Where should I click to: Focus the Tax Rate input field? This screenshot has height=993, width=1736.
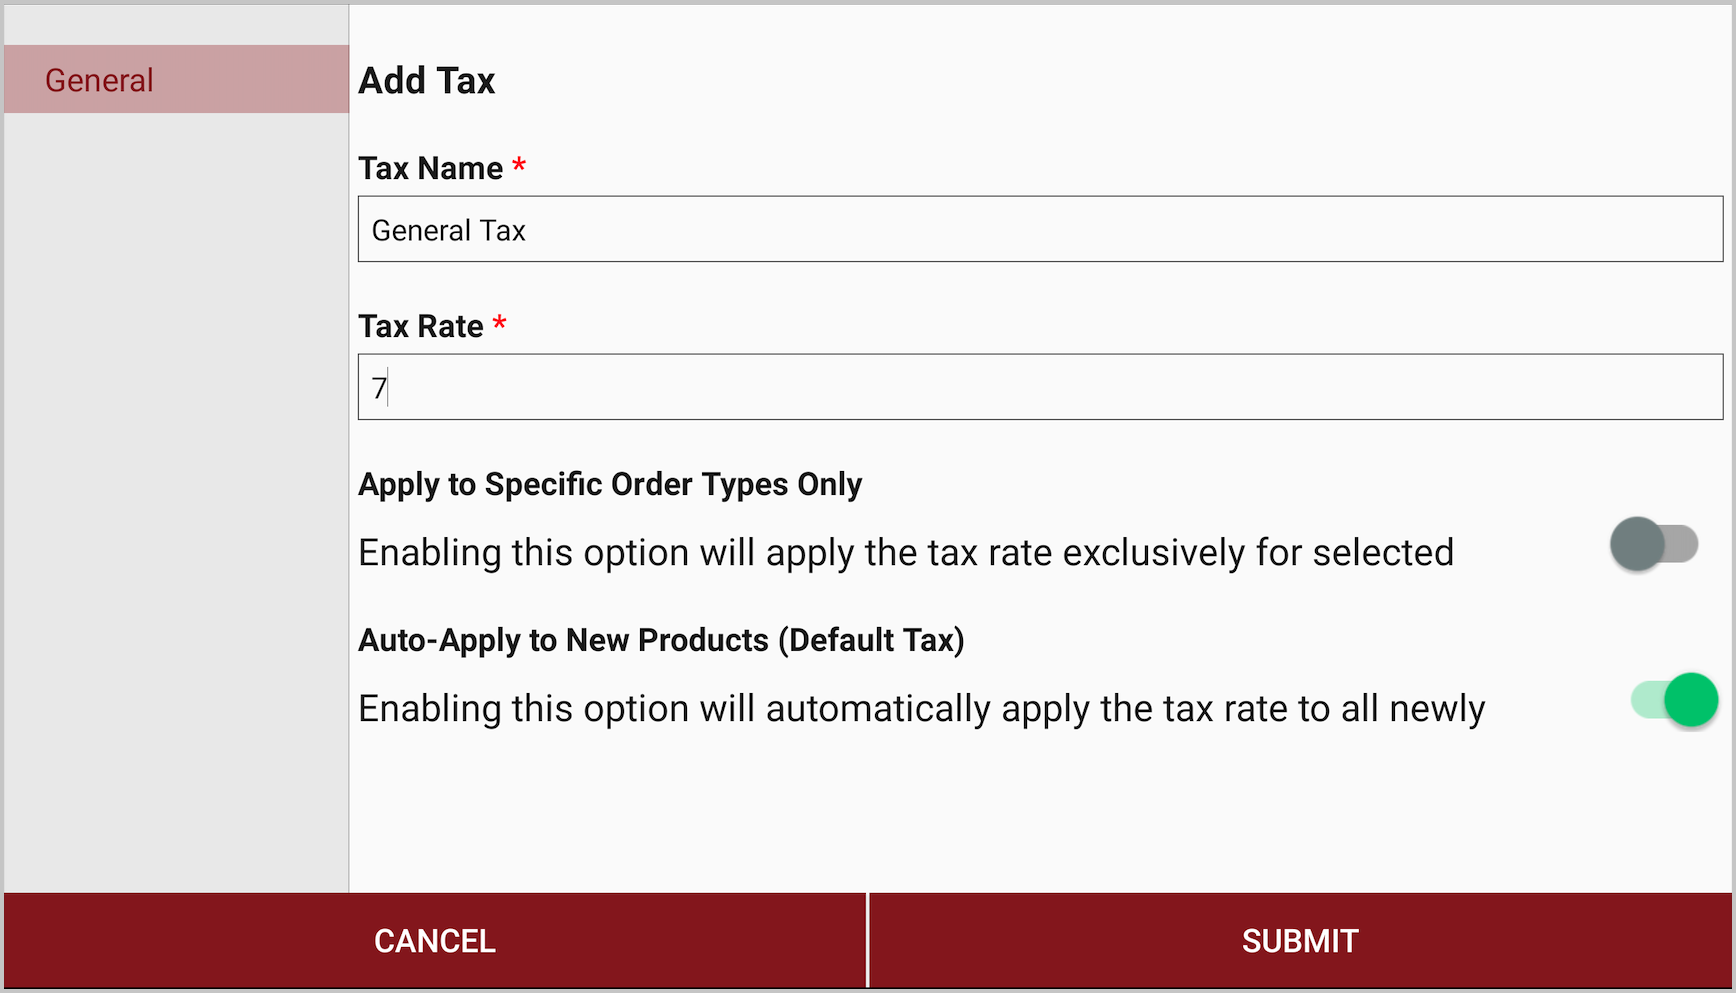(1040, 387)
